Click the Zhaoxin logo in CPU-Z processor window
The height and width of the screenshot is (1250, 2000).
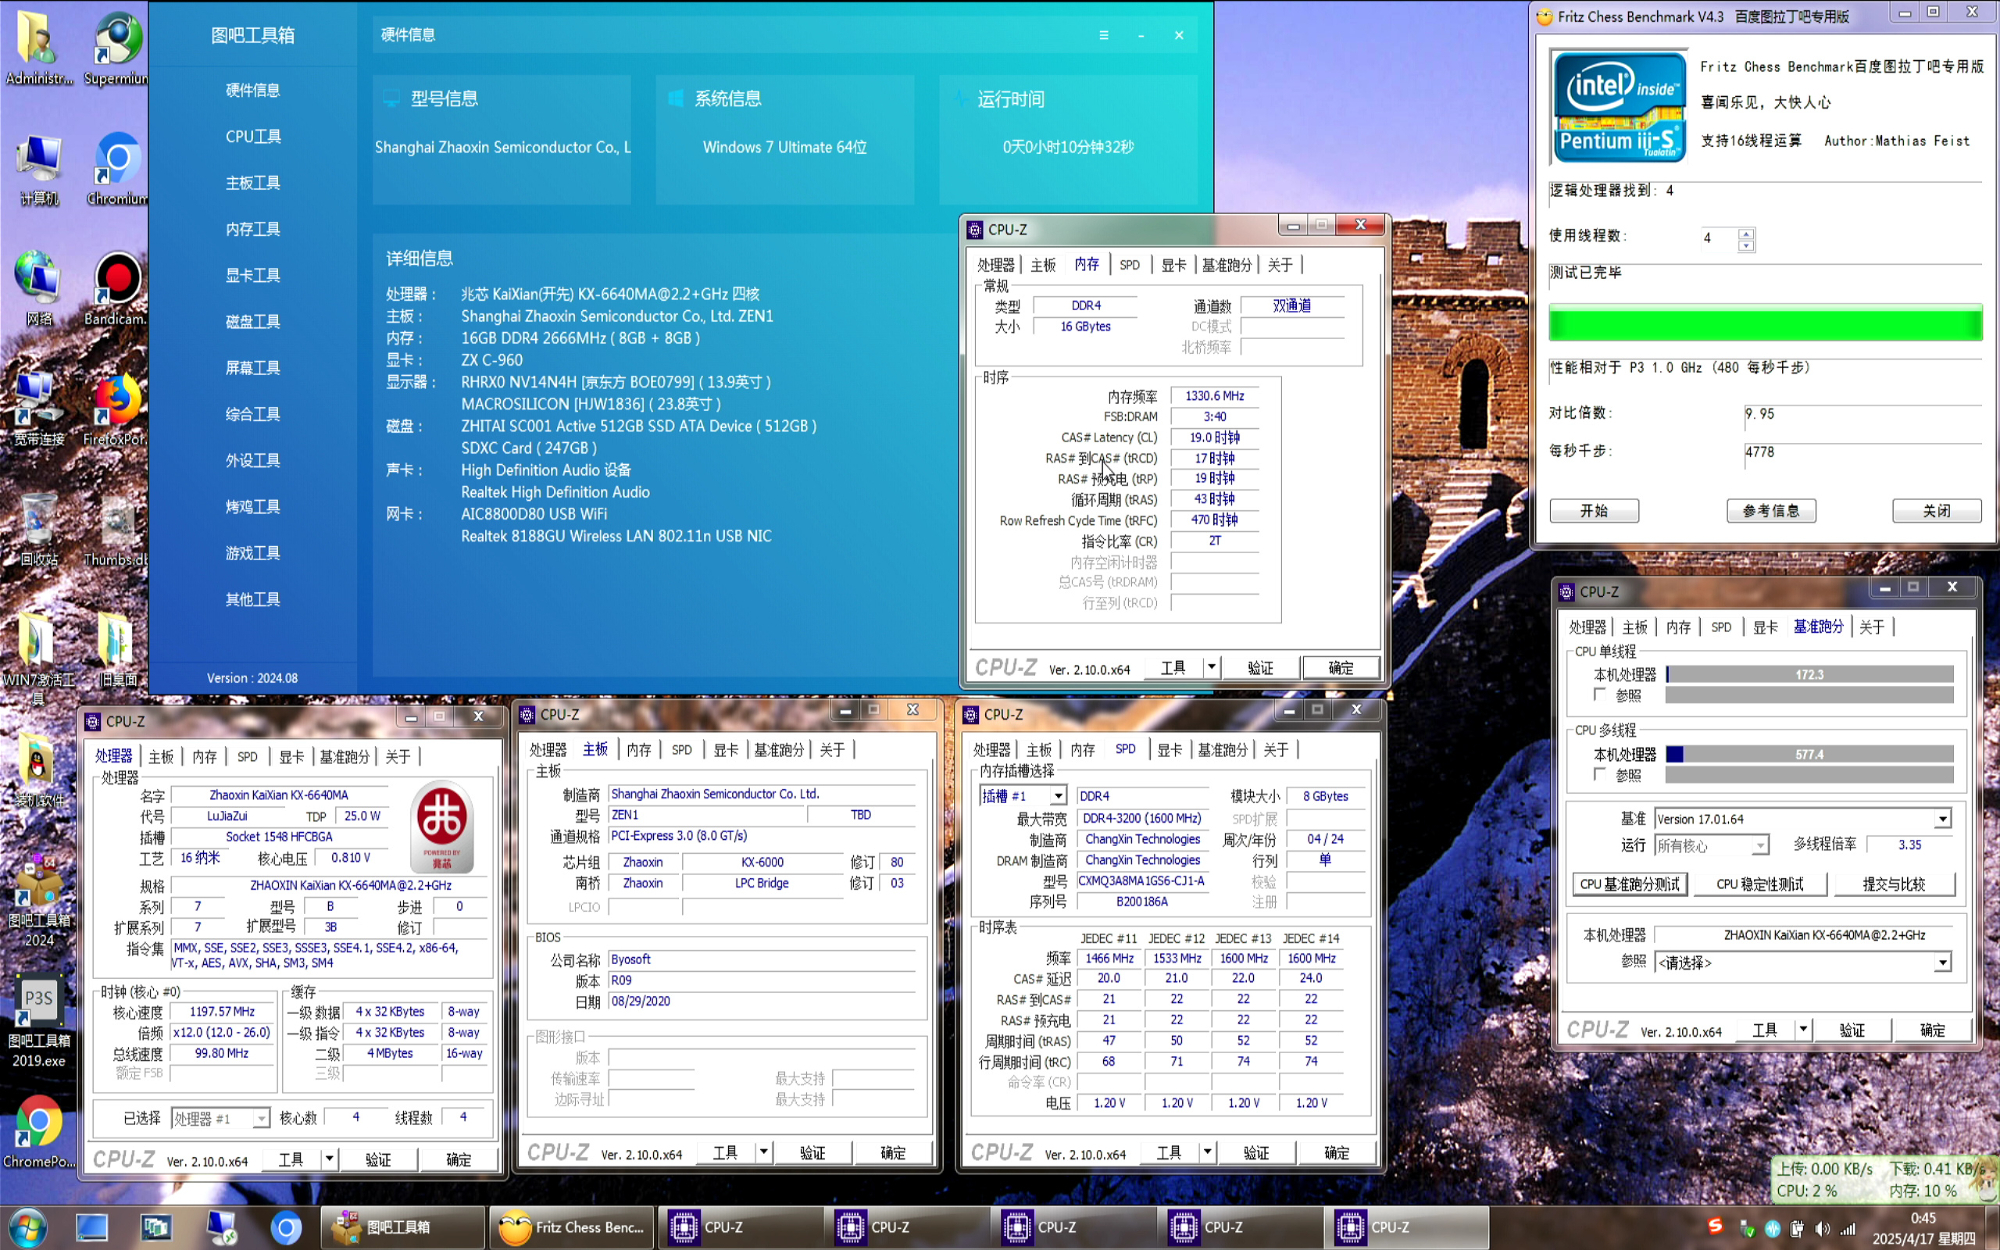pos(442,826)
